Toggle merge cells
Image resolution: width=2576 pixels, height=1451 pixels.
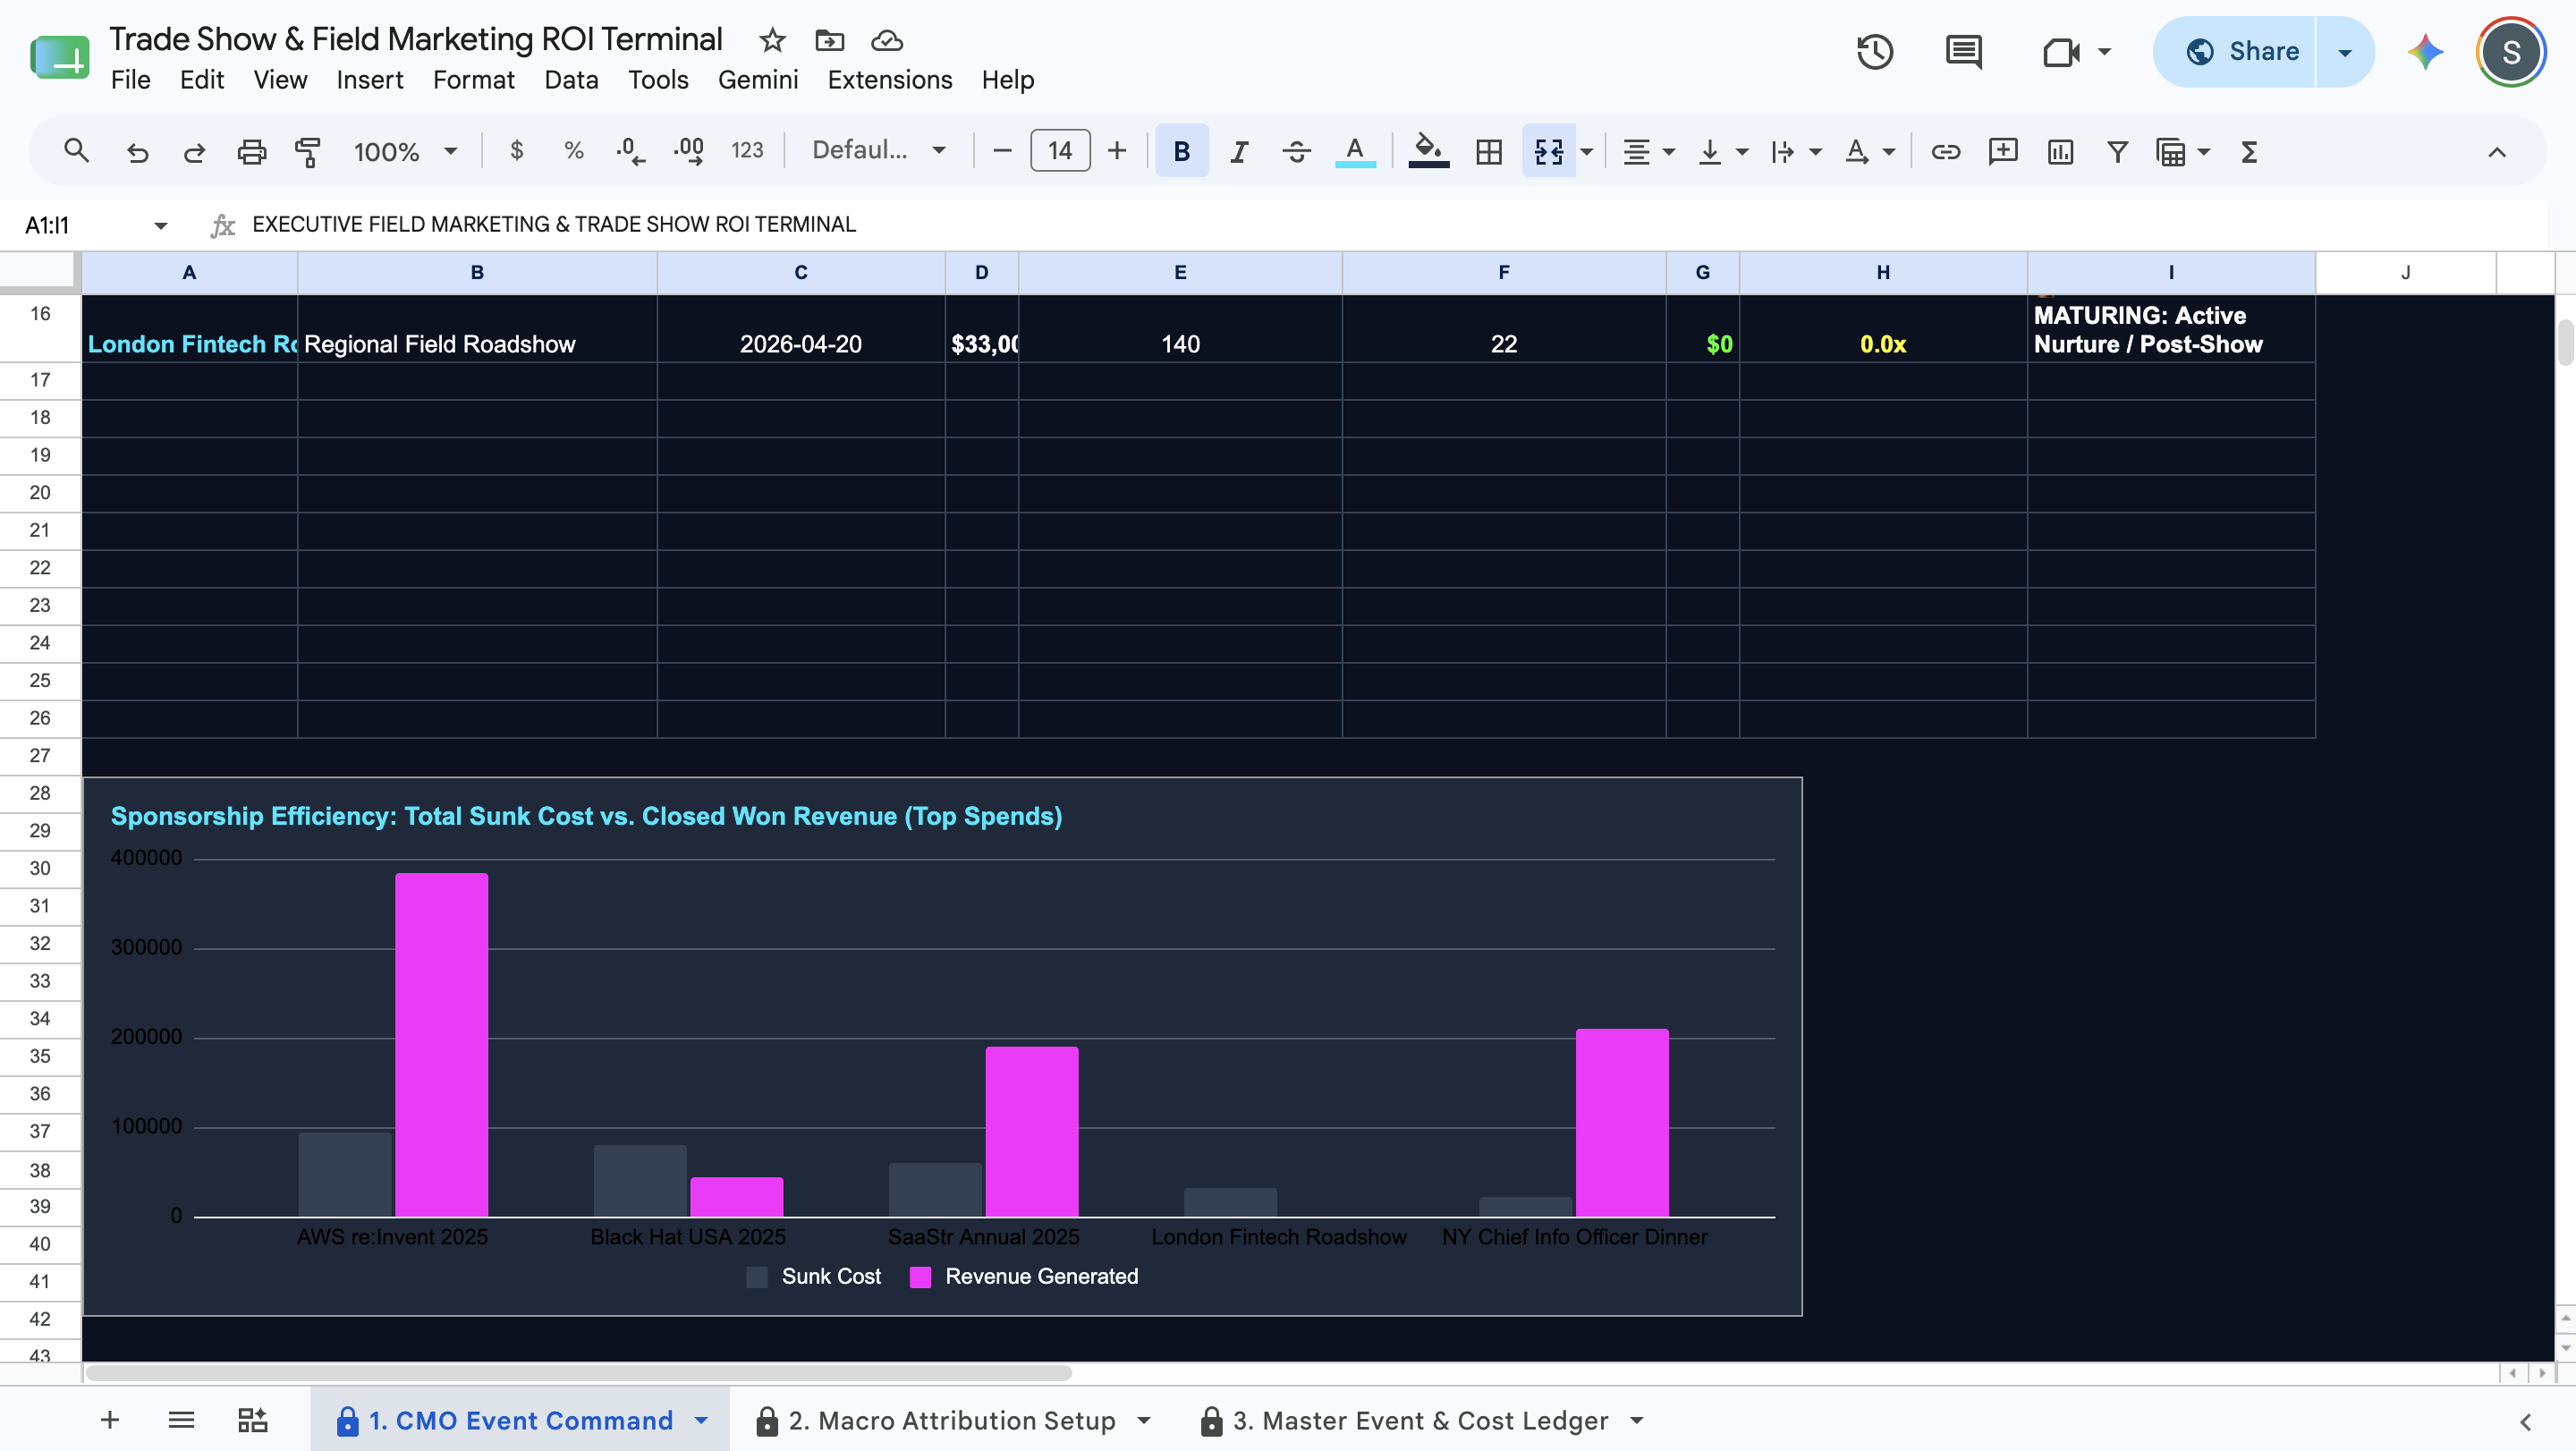coord(1548,151)
